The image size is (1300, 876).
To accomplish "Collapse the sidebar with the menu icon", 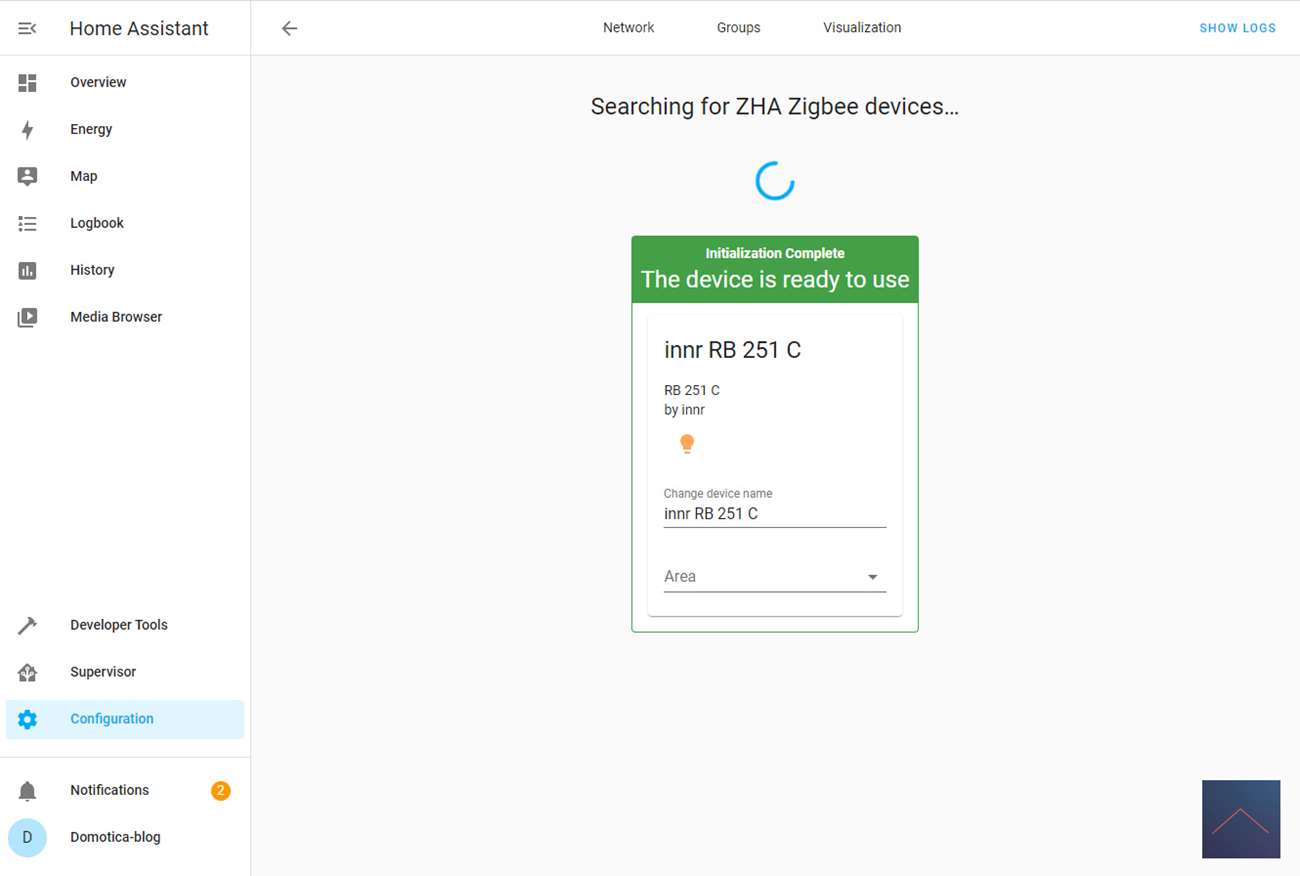I will pyautogui.click(x=27, y=29).
